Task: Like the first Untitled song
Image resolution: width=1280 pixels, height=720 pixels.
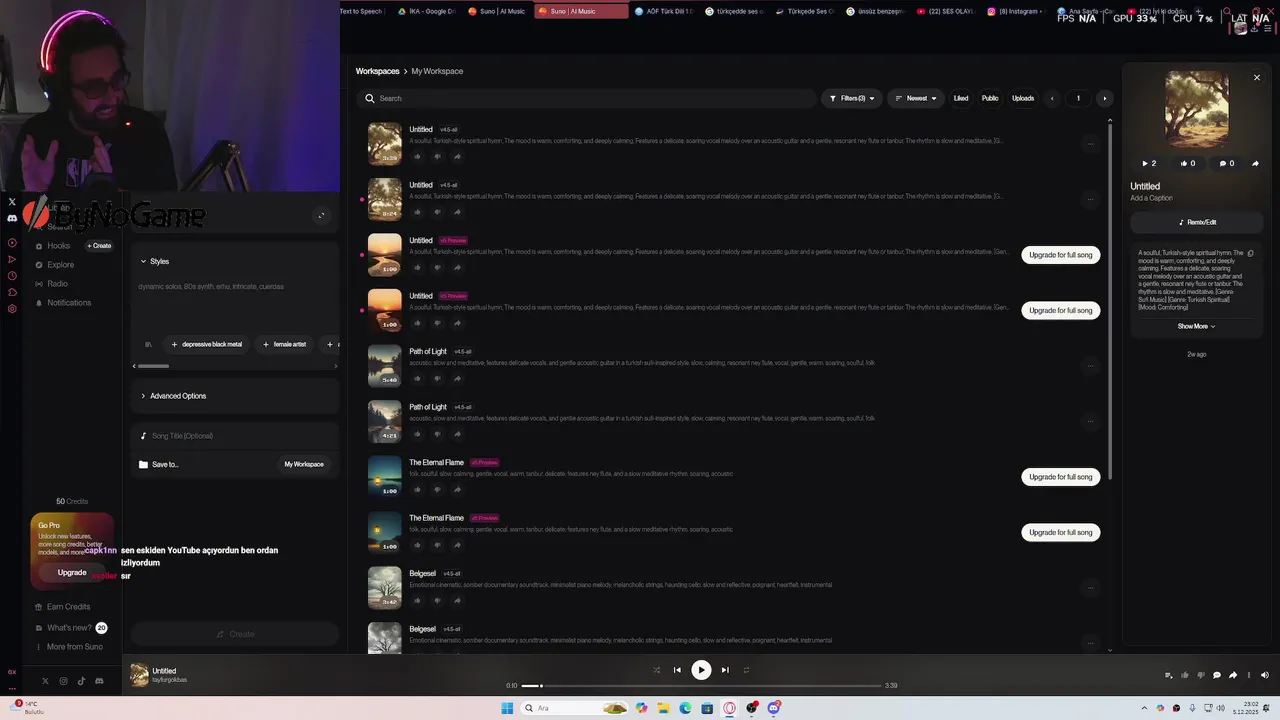Action: (418, 156)
